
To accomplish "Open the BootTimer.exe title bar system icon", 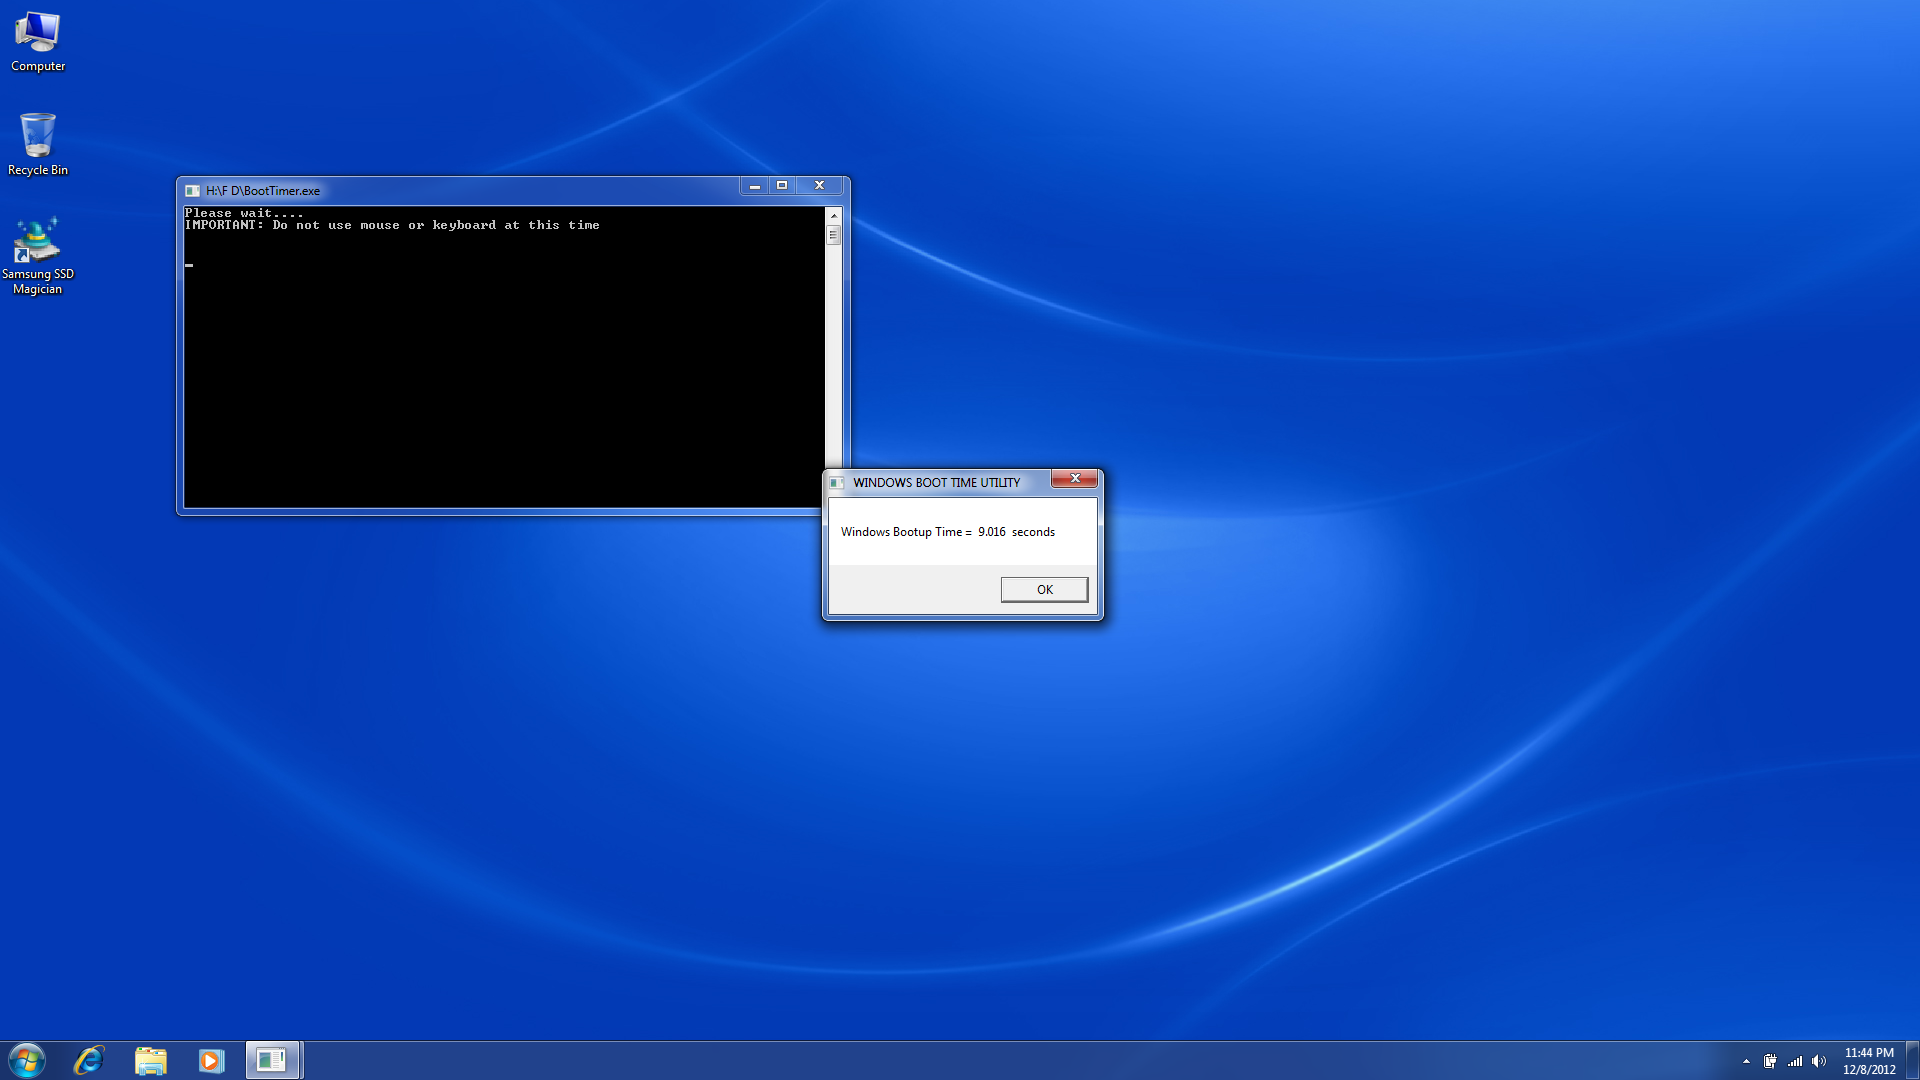I will point(192,191).
